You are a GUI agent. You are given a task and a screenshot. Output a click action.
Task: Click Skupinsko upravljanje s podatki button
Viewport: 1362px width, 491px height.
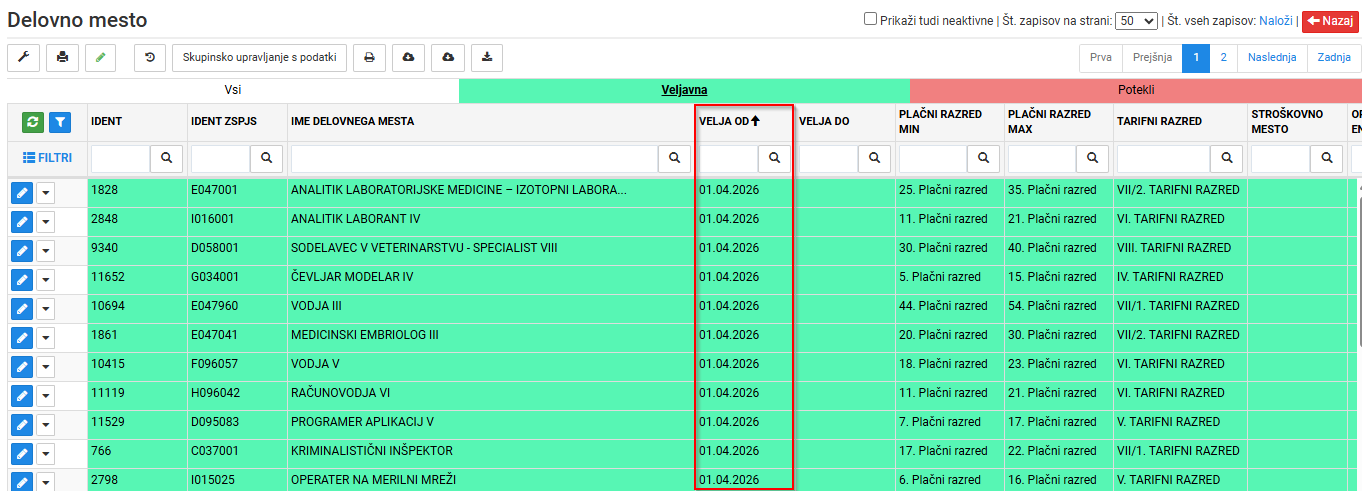(x=259, y=58)
